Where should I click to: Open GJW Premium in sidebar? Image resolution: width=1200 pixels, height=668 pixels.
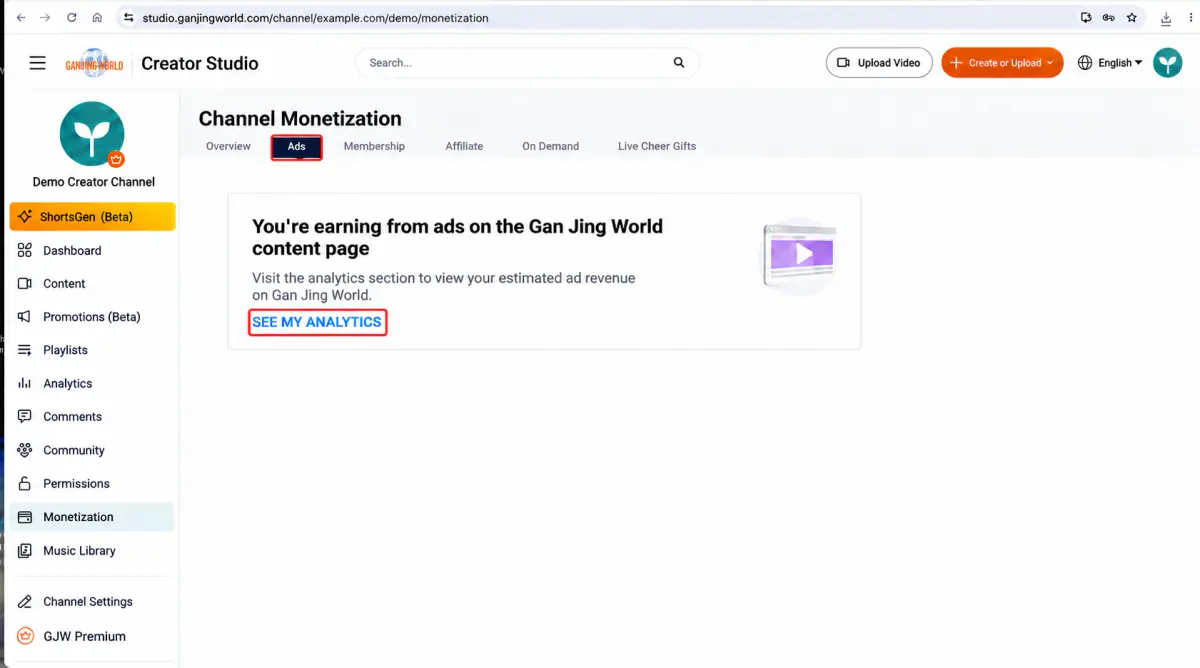tap(92, 636)
